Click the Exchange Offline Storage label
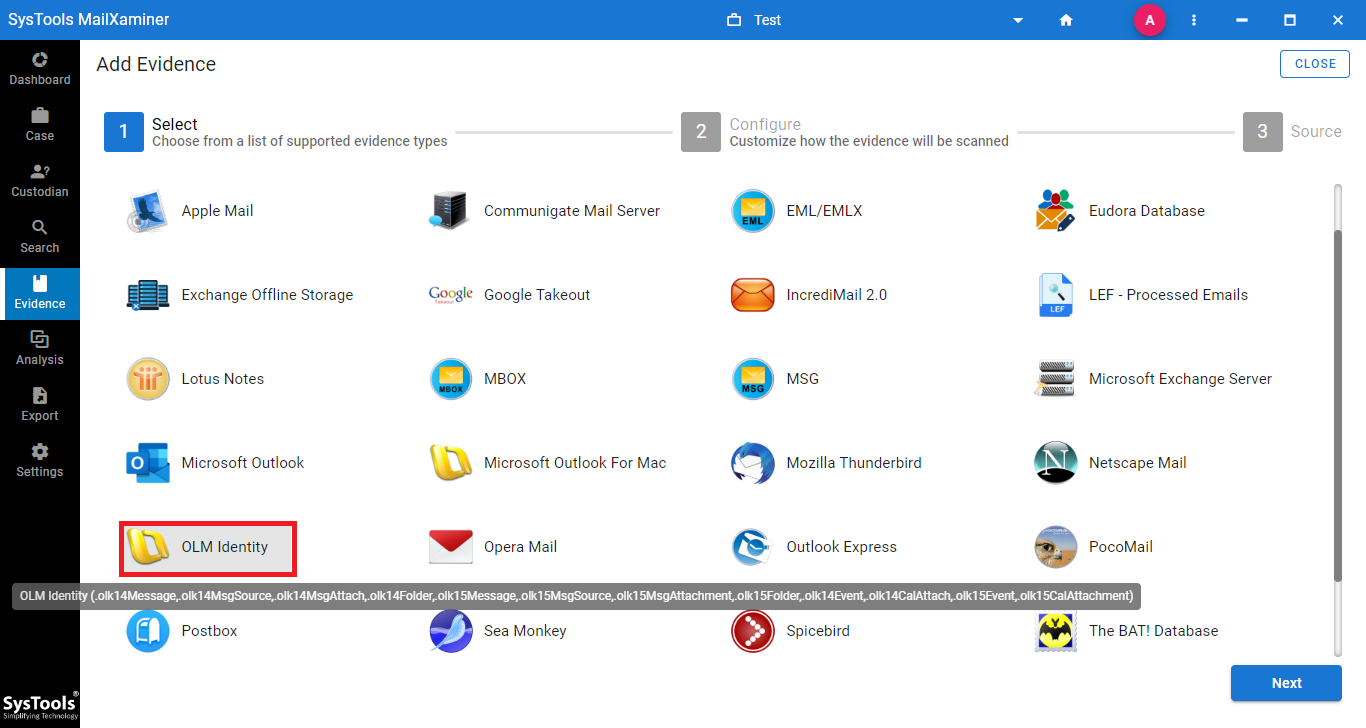 pos(267,295)
